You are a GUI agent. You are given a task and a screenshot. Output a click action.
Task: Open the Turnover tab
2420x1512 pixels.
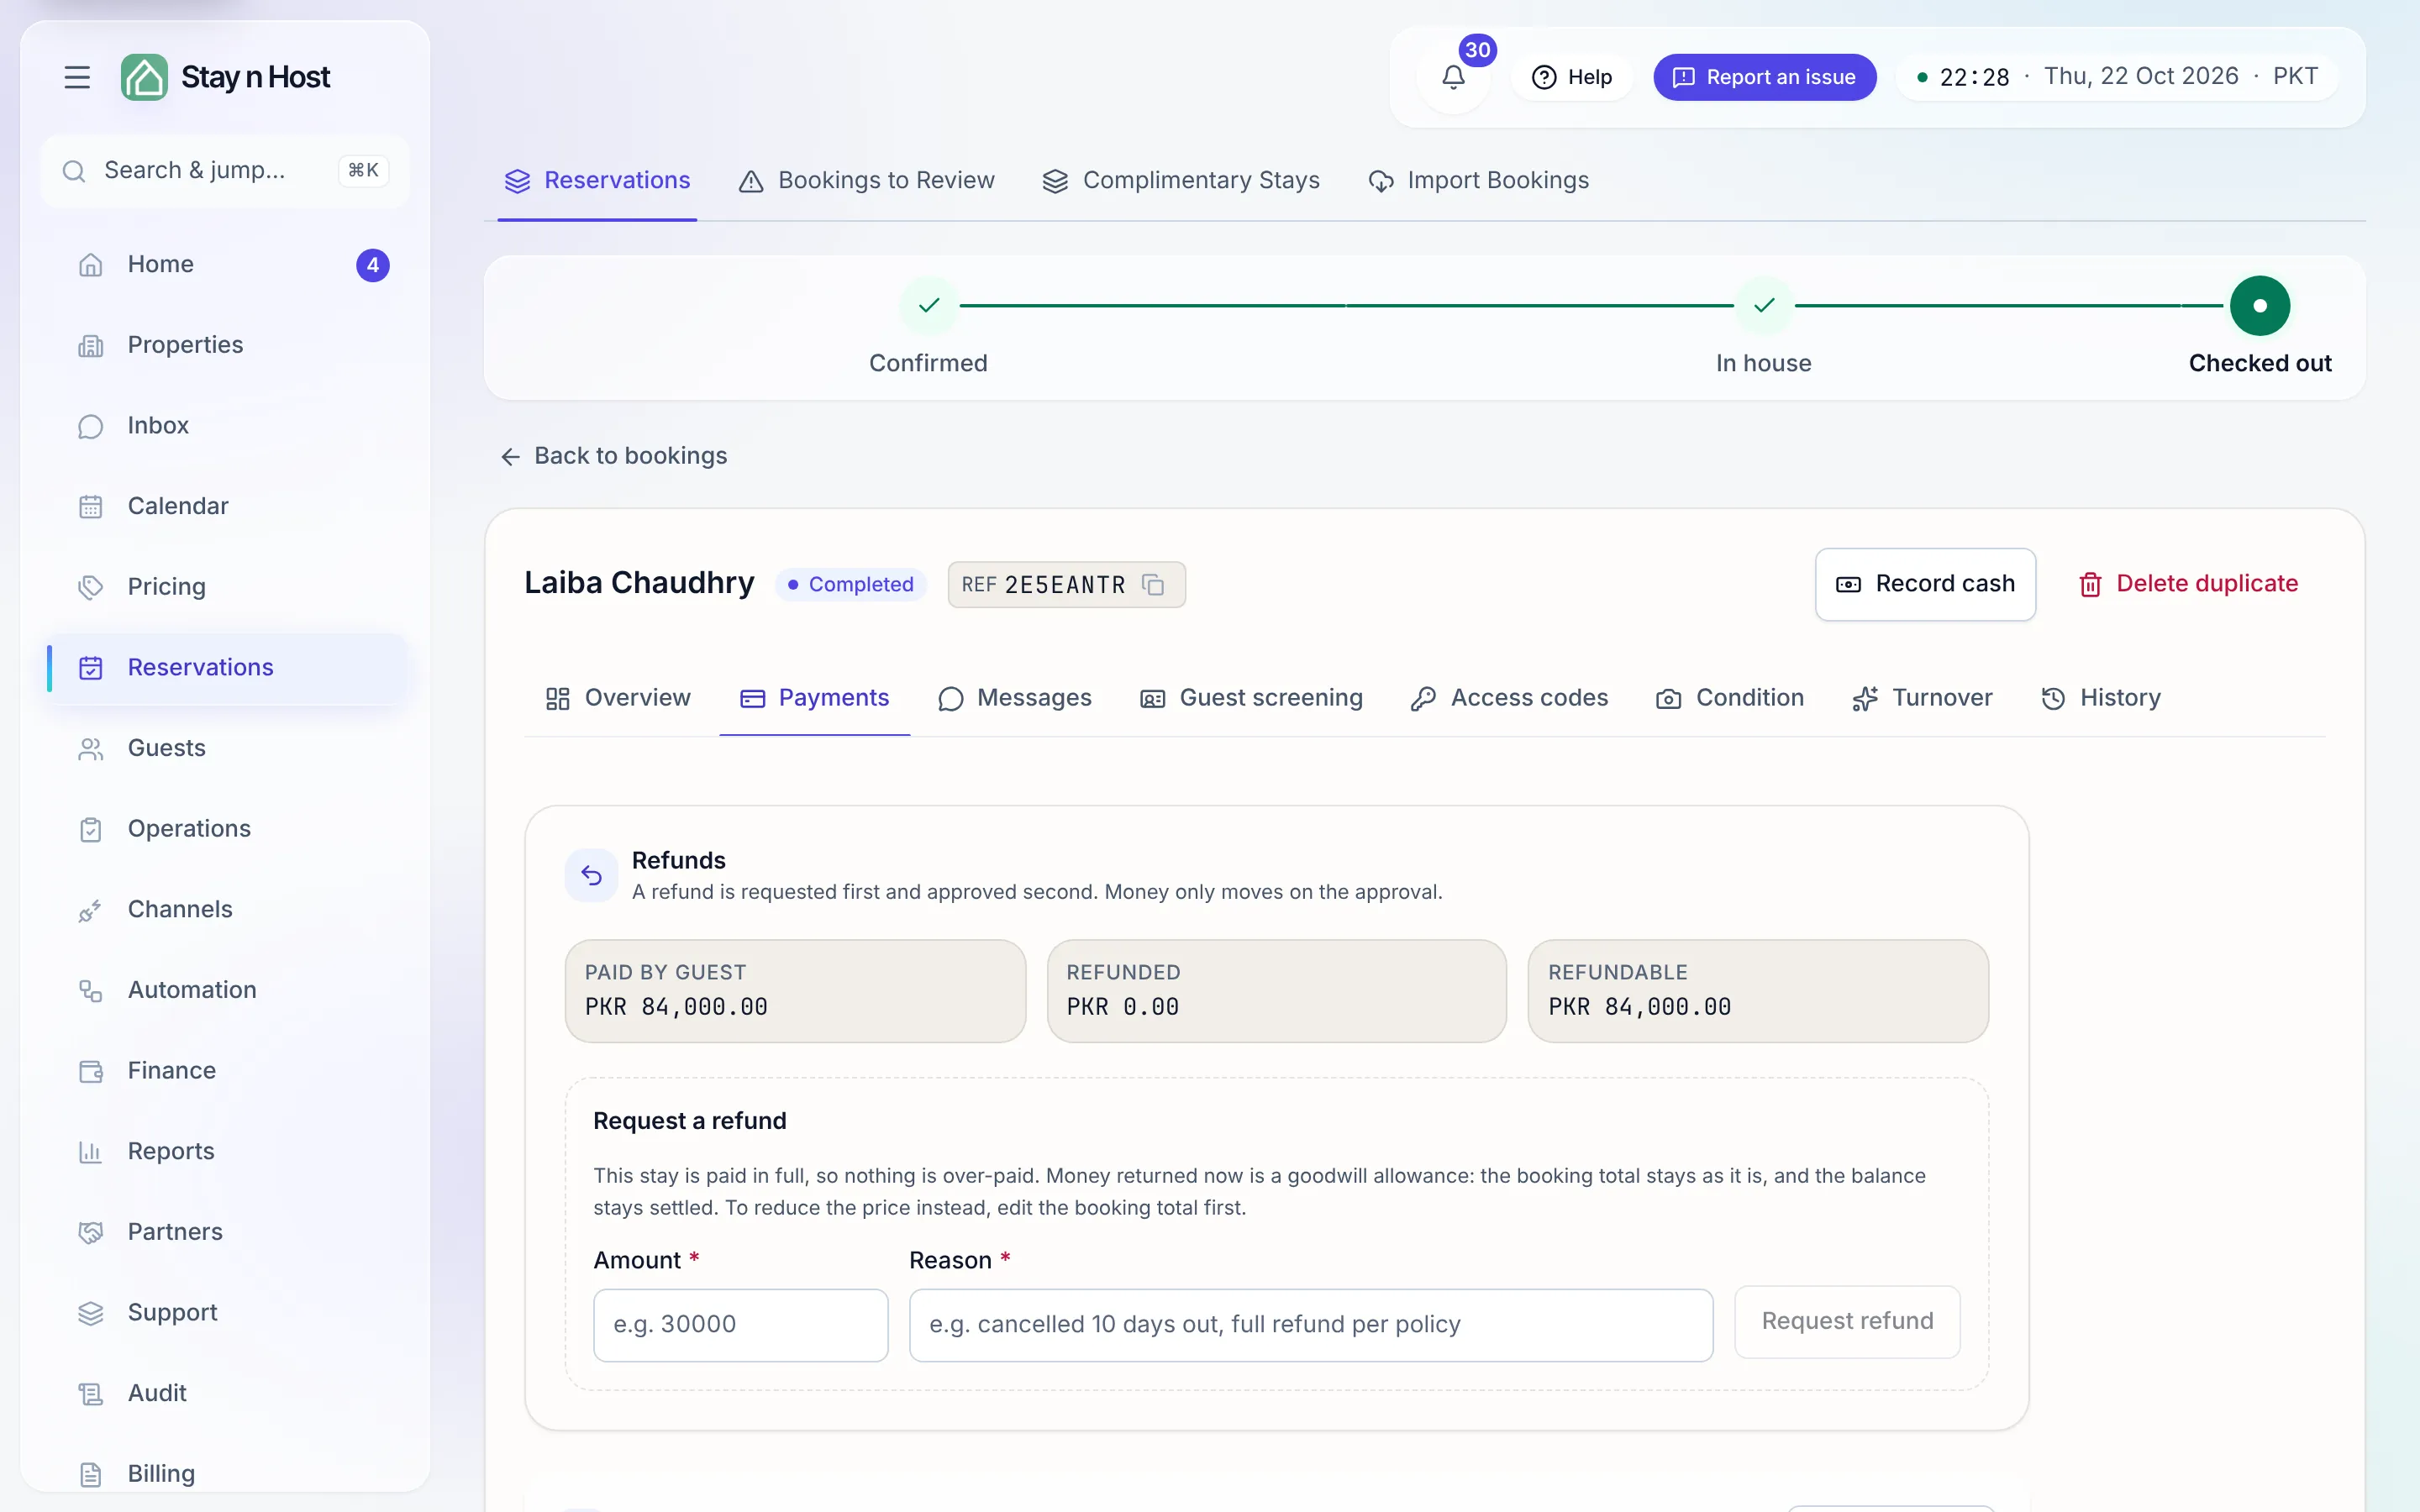click(x=1922, y=698)
